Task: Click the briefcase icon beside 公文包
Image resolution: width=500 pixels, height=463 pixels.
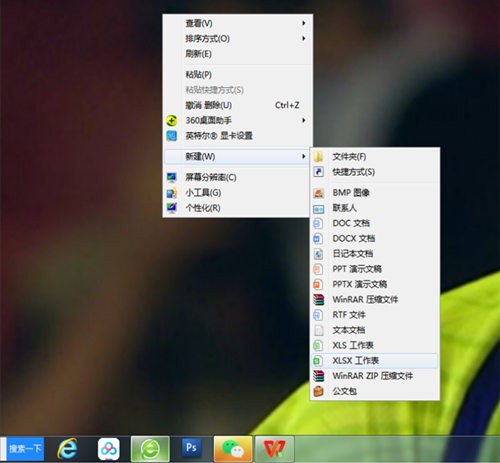Action: [319, 391]
